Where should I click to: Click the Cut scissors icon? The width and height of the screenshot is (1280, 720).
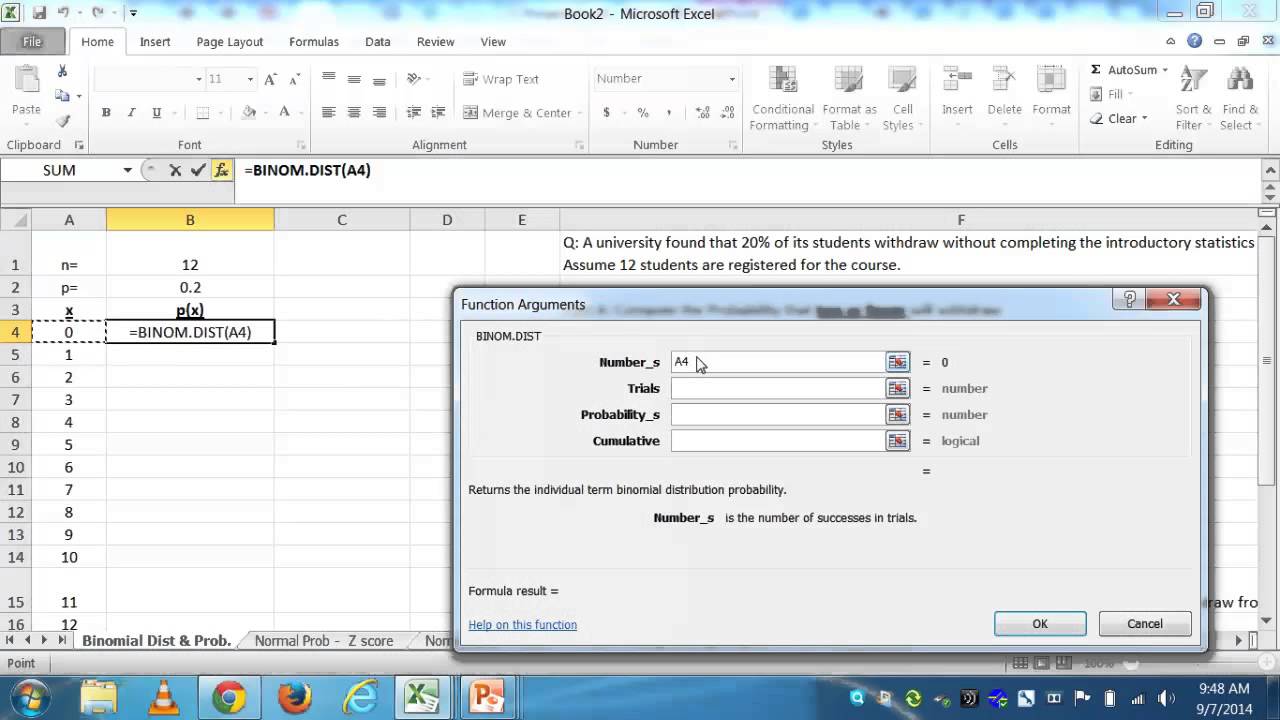tap(62, 71)
